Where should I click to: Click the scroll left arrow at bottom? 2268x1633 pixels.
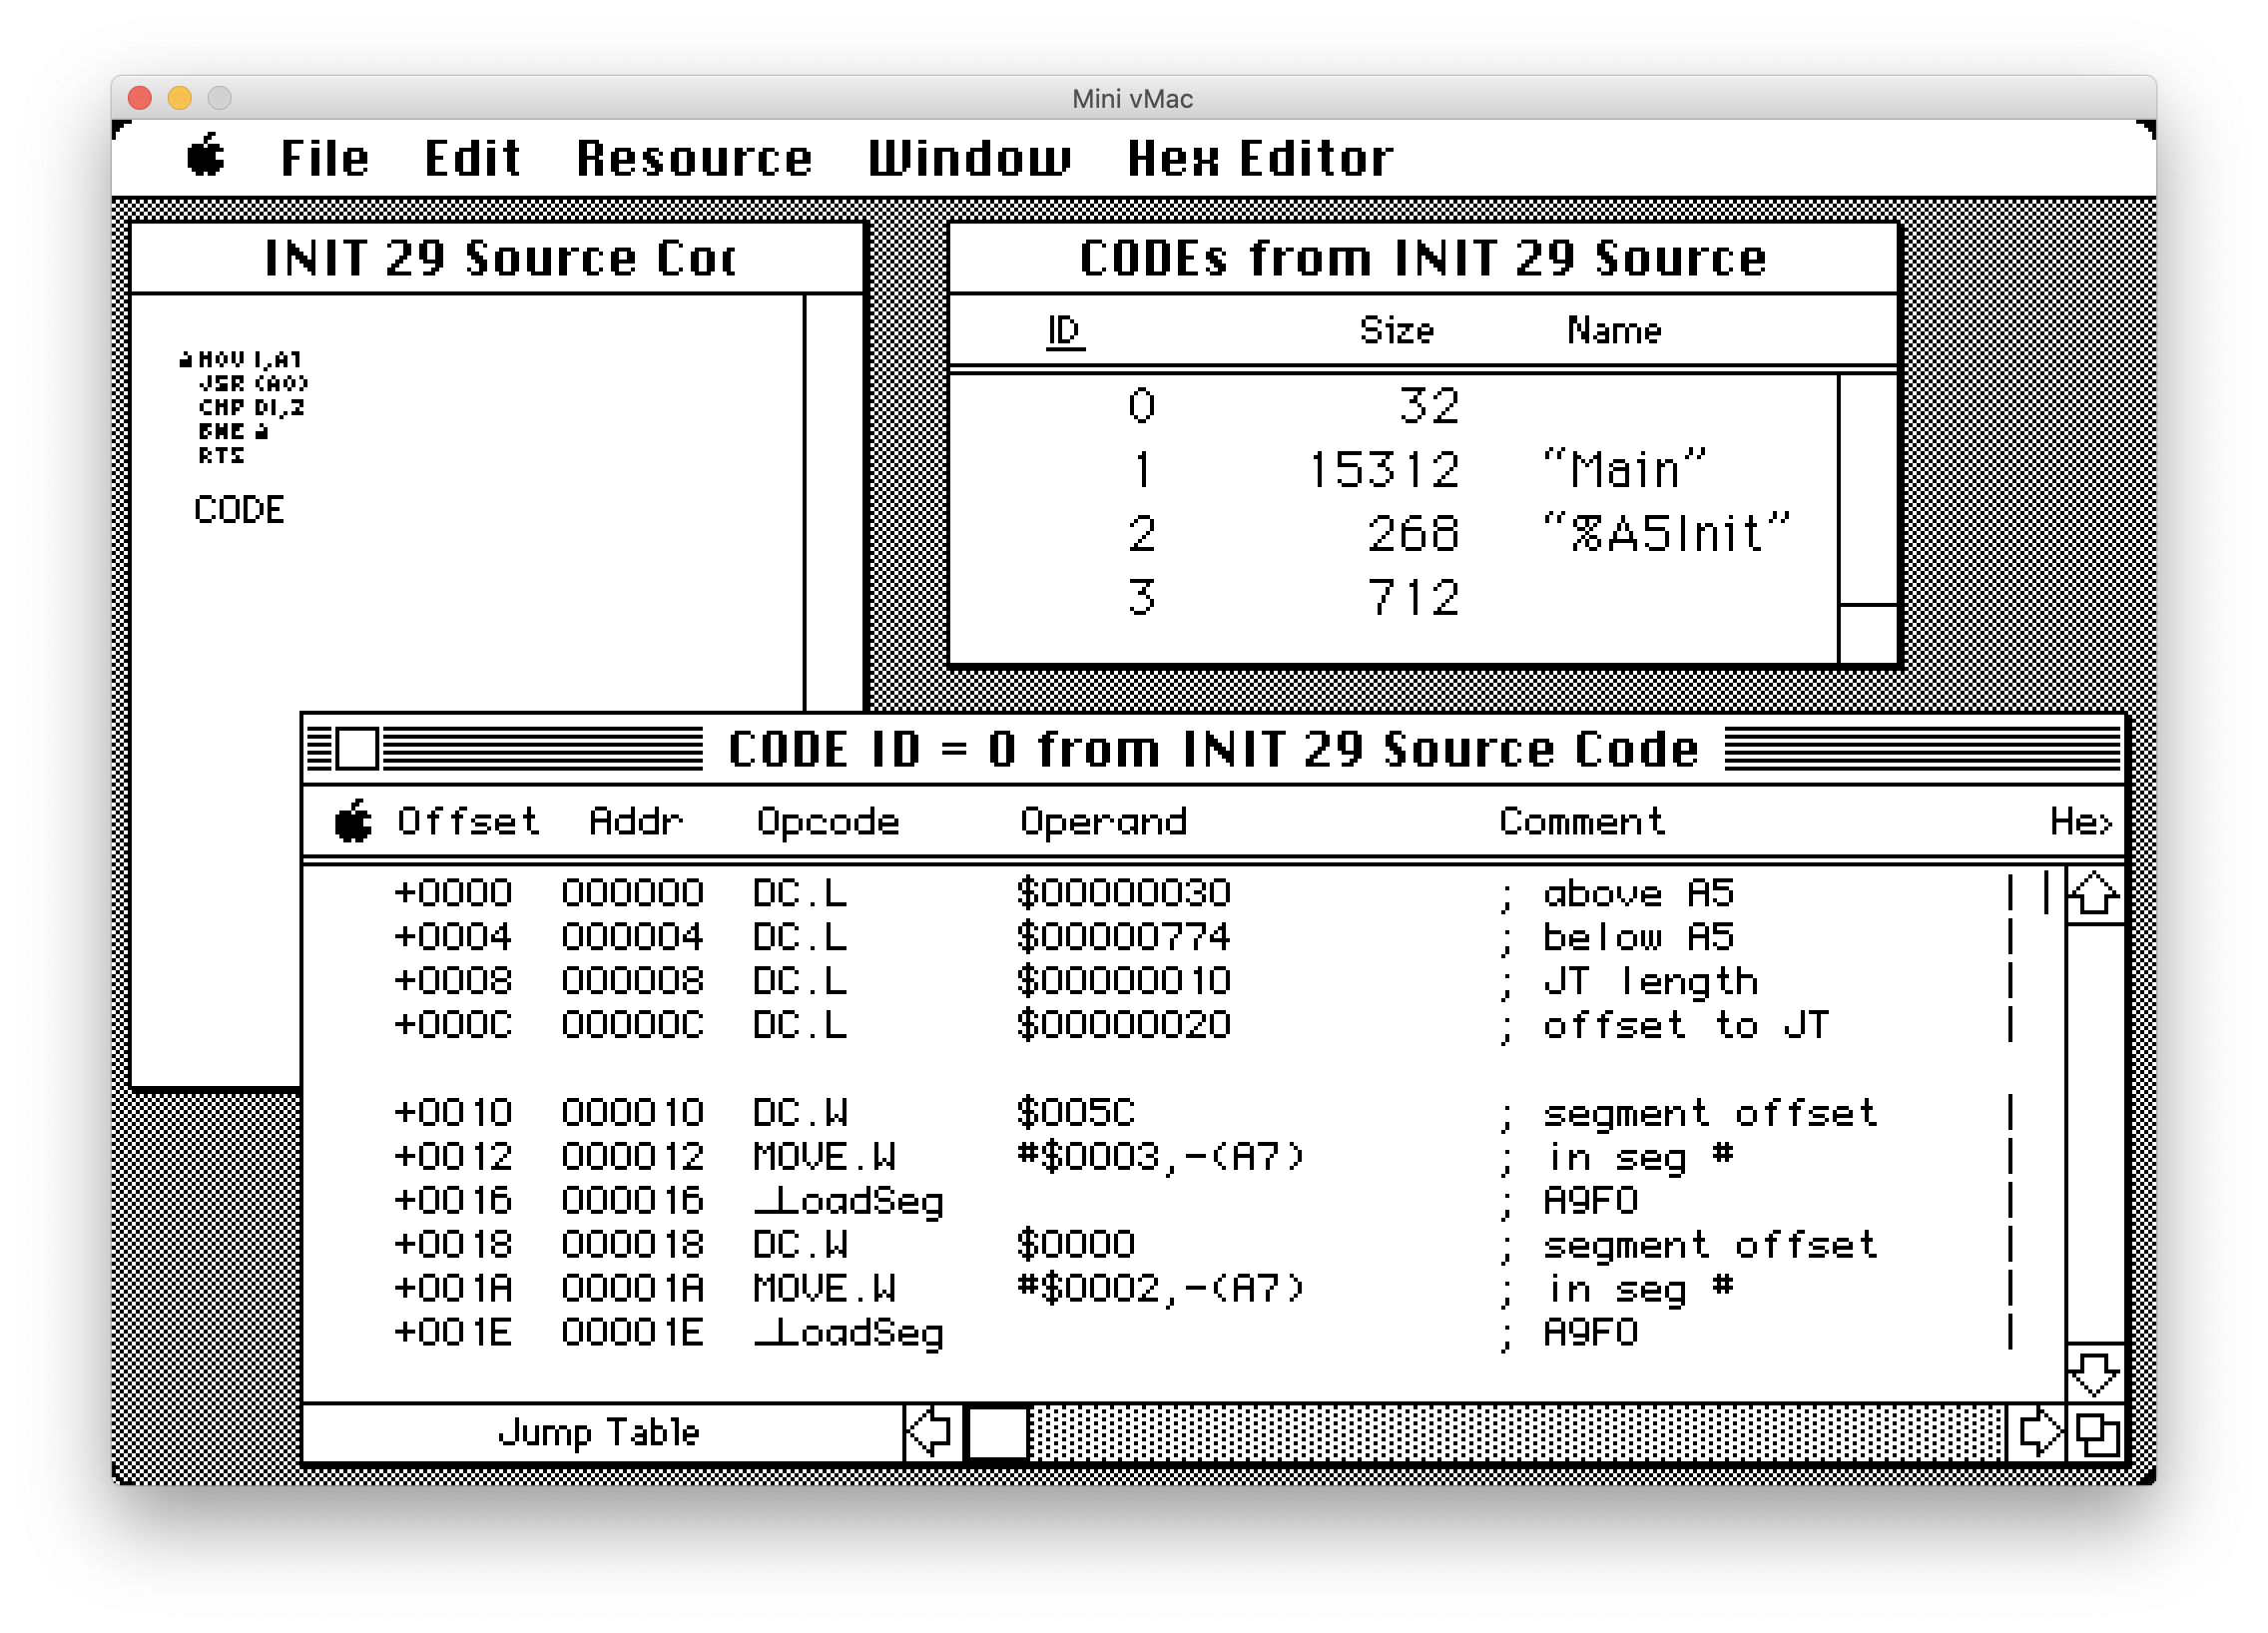(x=932, y=1432)
